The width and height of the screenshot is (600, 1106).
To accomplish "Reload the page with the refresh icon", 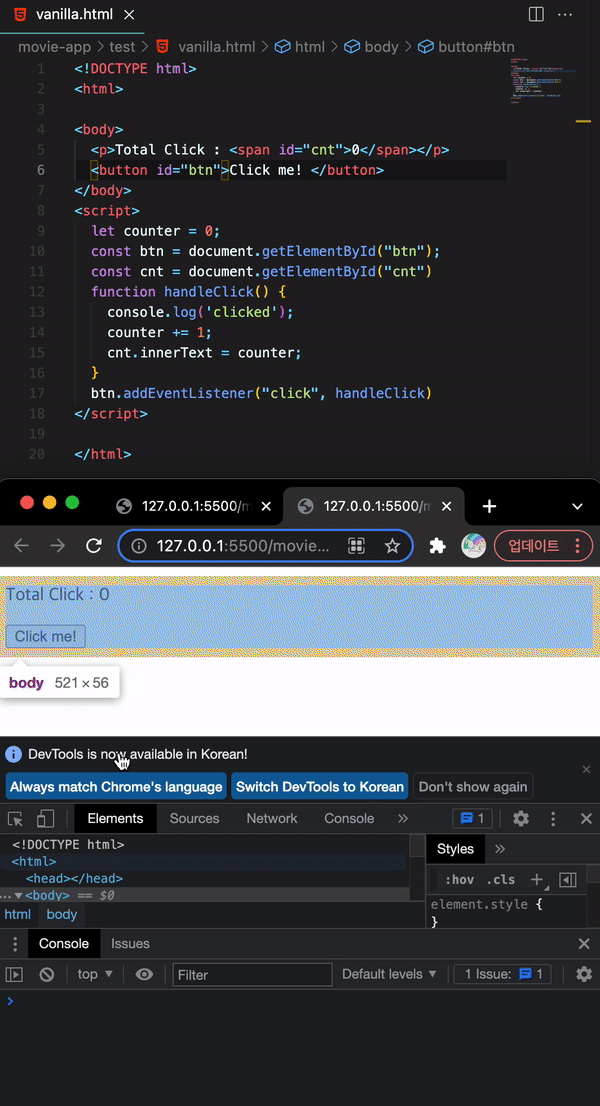I will click(94, 546).
